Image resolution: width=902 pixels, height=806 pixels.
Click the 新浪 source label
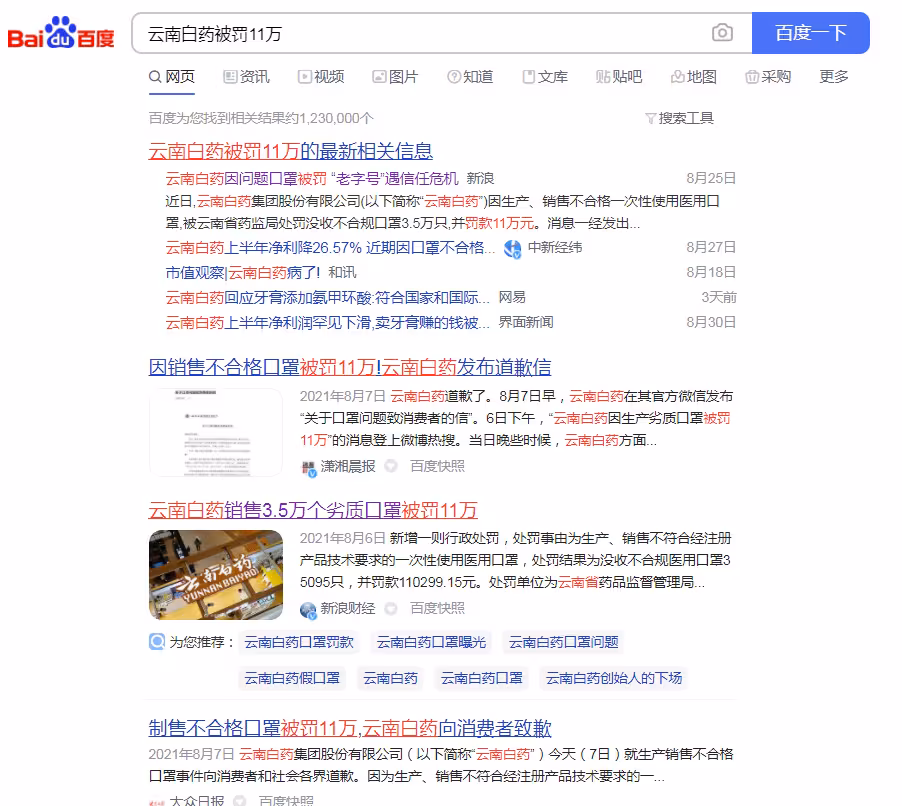[x=480, y=178]
